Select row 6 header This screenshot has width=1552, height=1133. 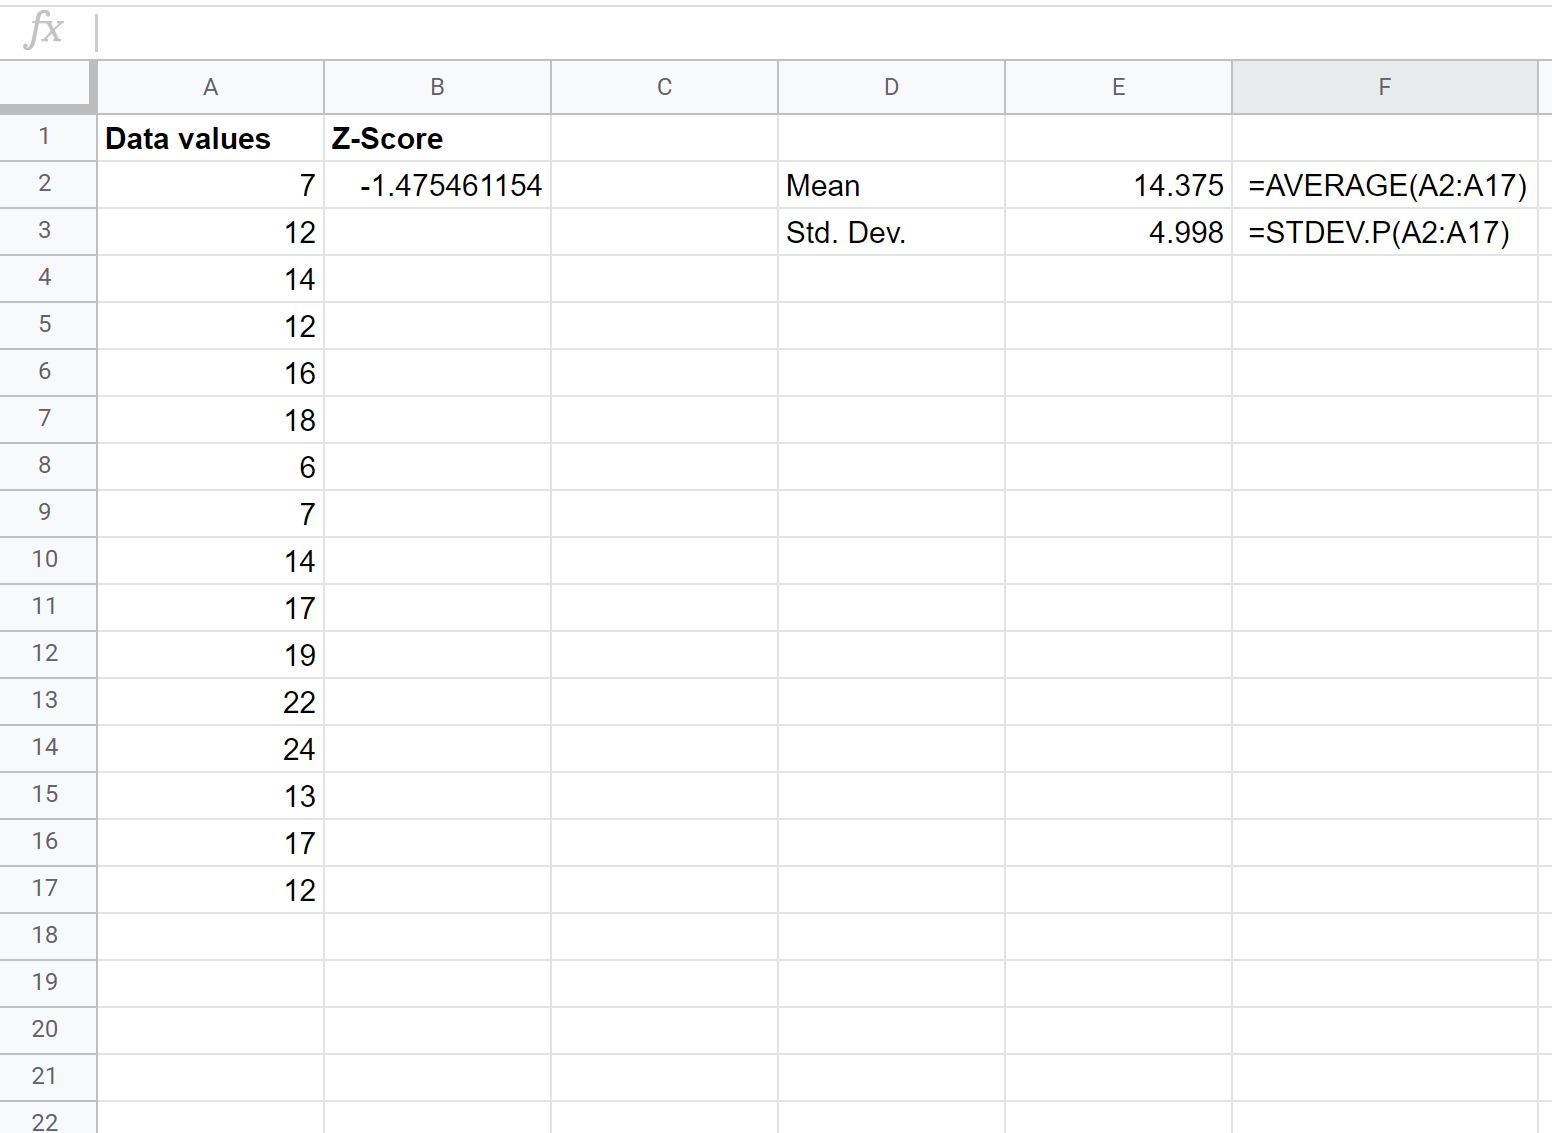coord(48,372)
